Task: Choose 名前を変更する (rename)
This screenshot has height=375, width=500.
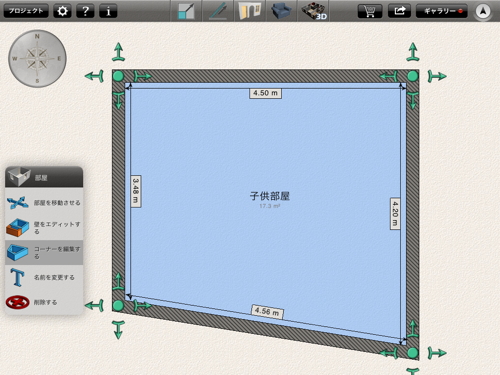Action: point(44,277)
